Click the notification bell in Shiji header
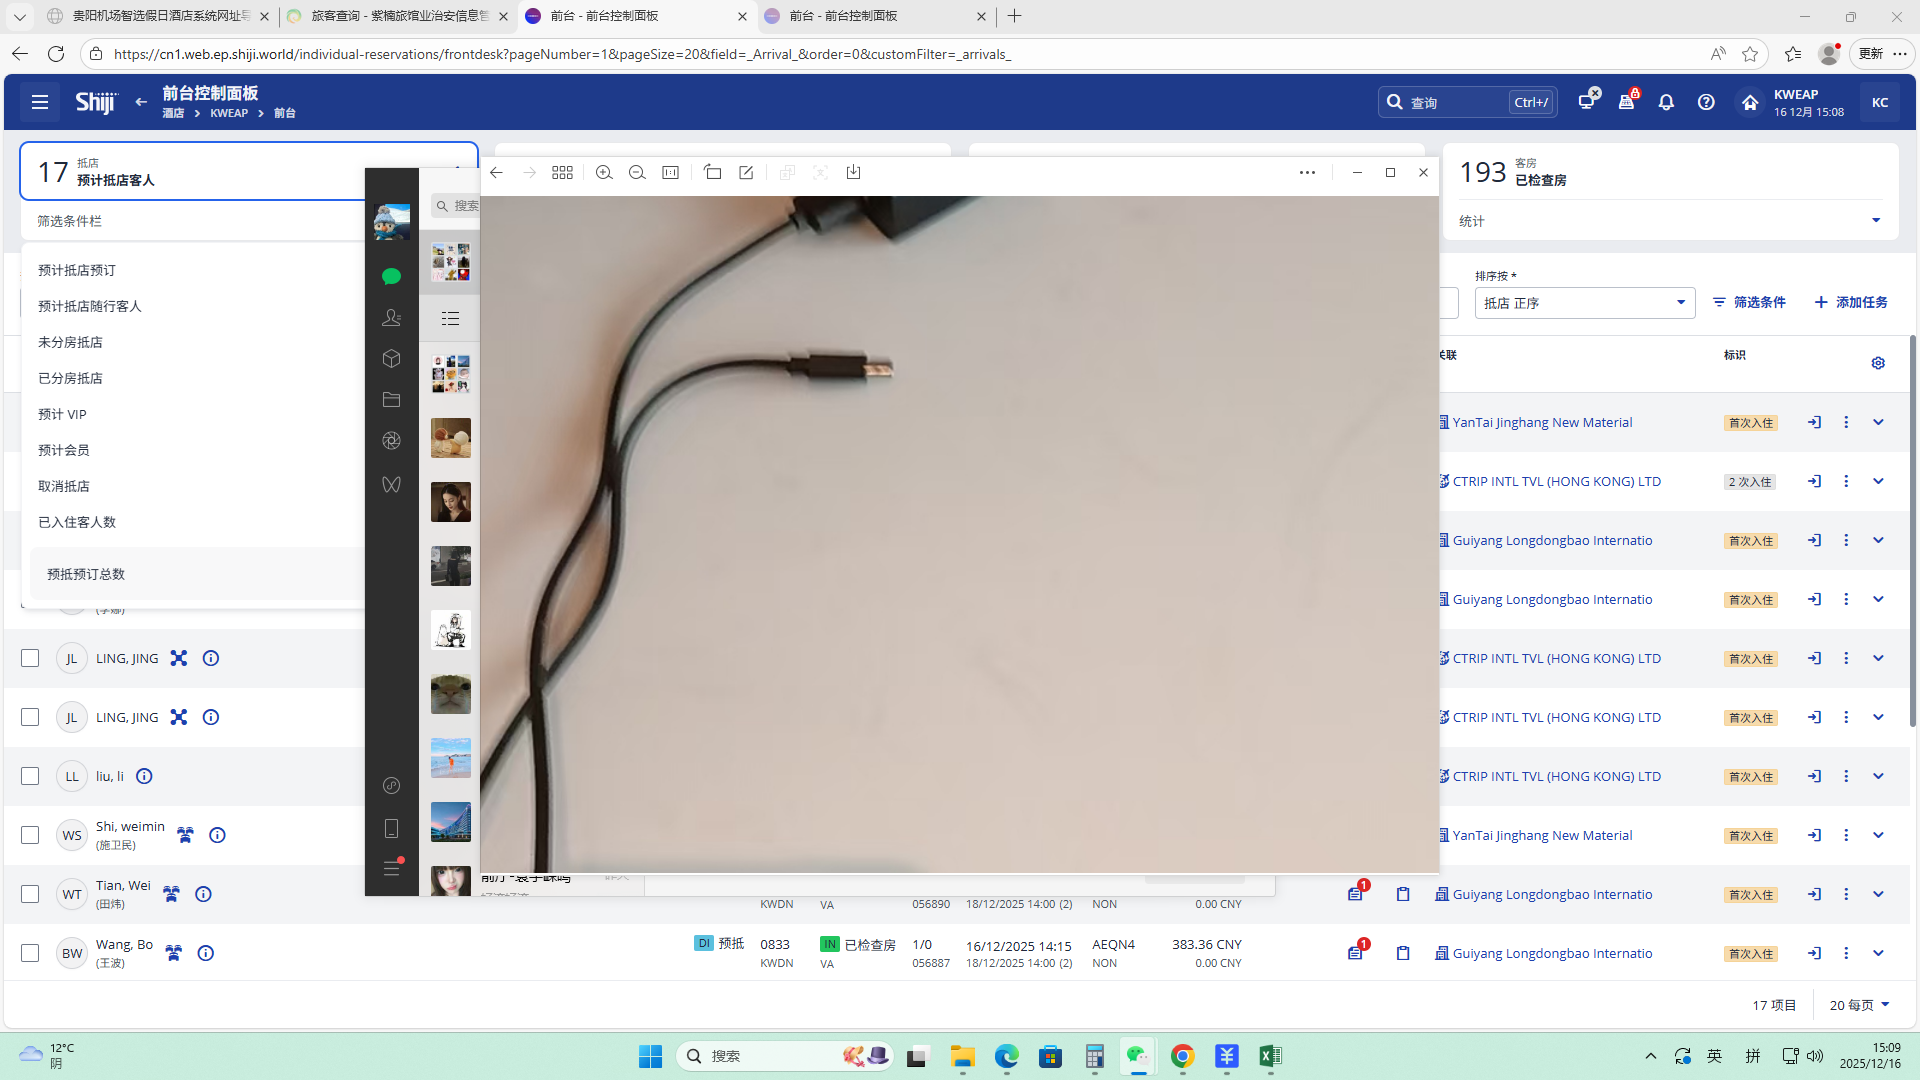This screenshot has width=1920, height=1080. click(x=1666, y=102)
